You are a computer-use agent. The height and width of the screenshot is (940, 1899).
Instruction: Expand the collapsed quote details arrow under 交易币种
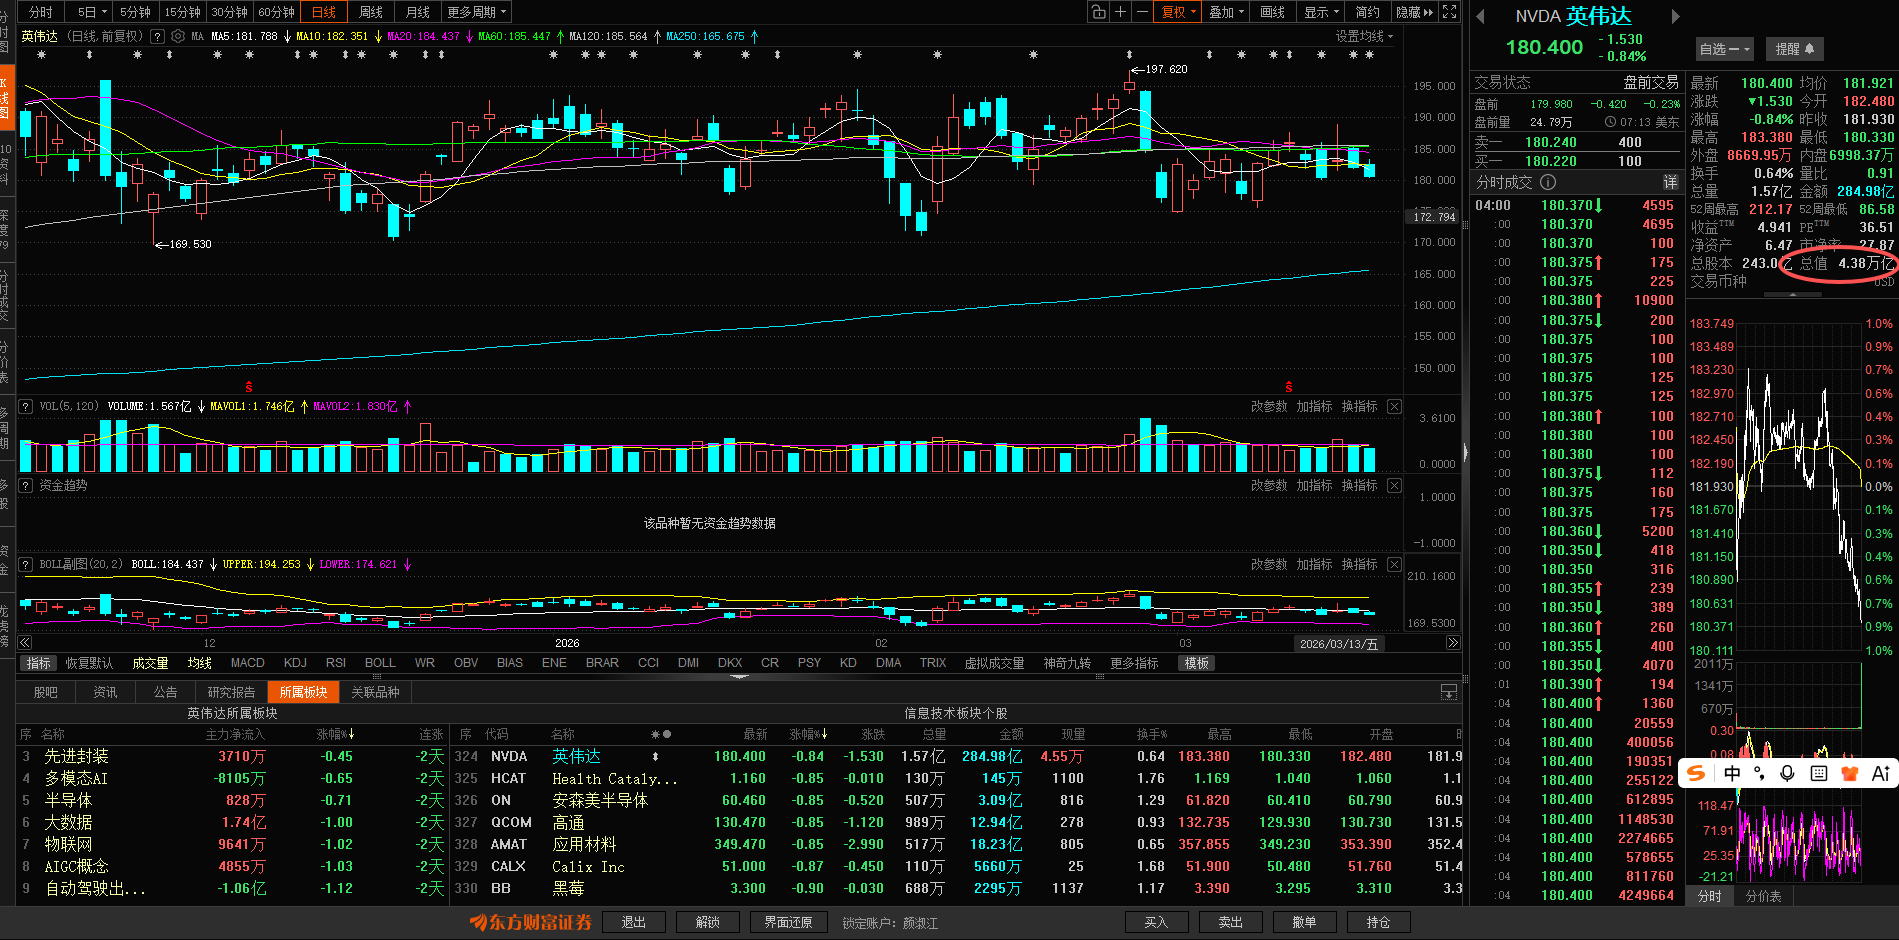pos(1791,295)
